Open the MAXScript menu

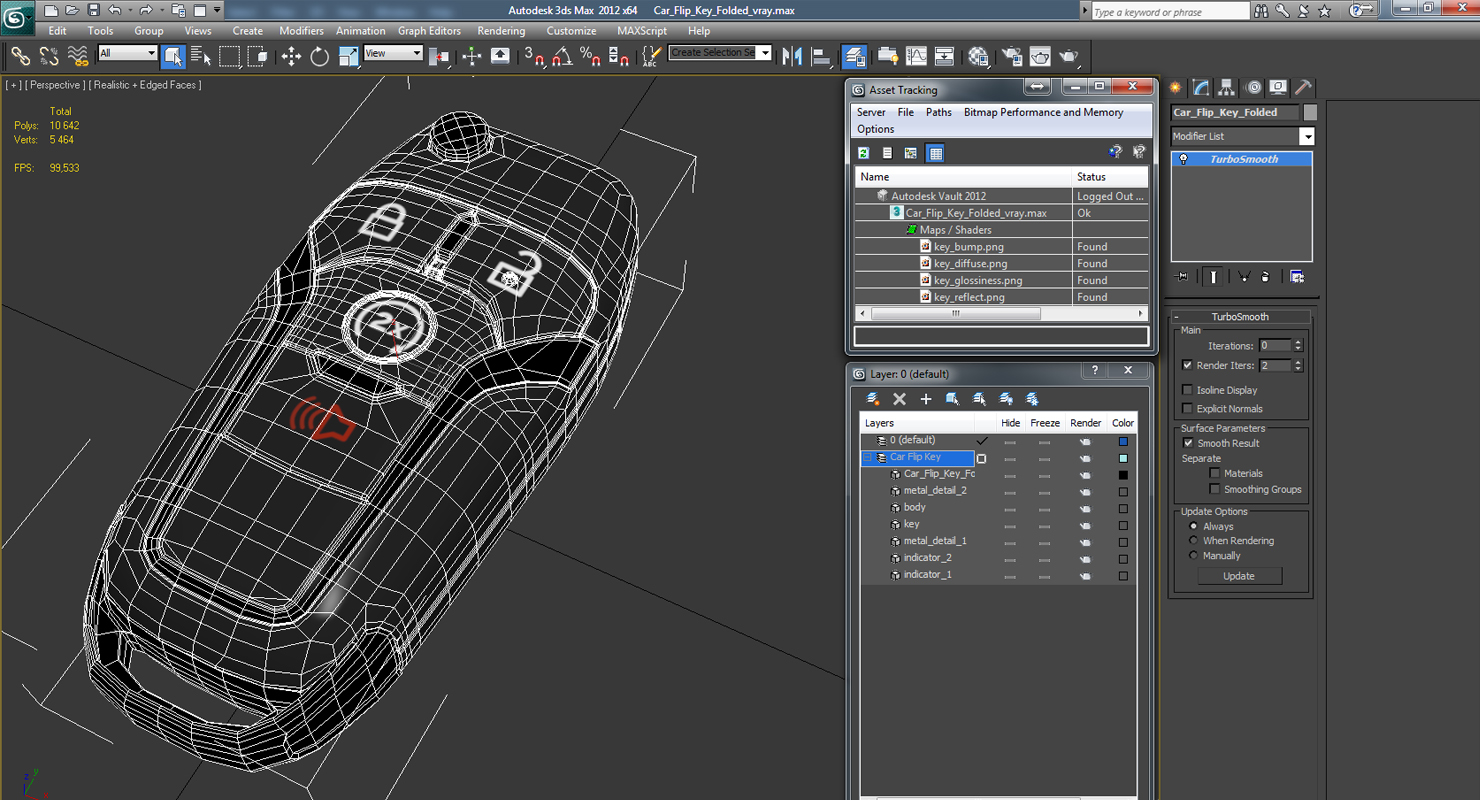642,31
